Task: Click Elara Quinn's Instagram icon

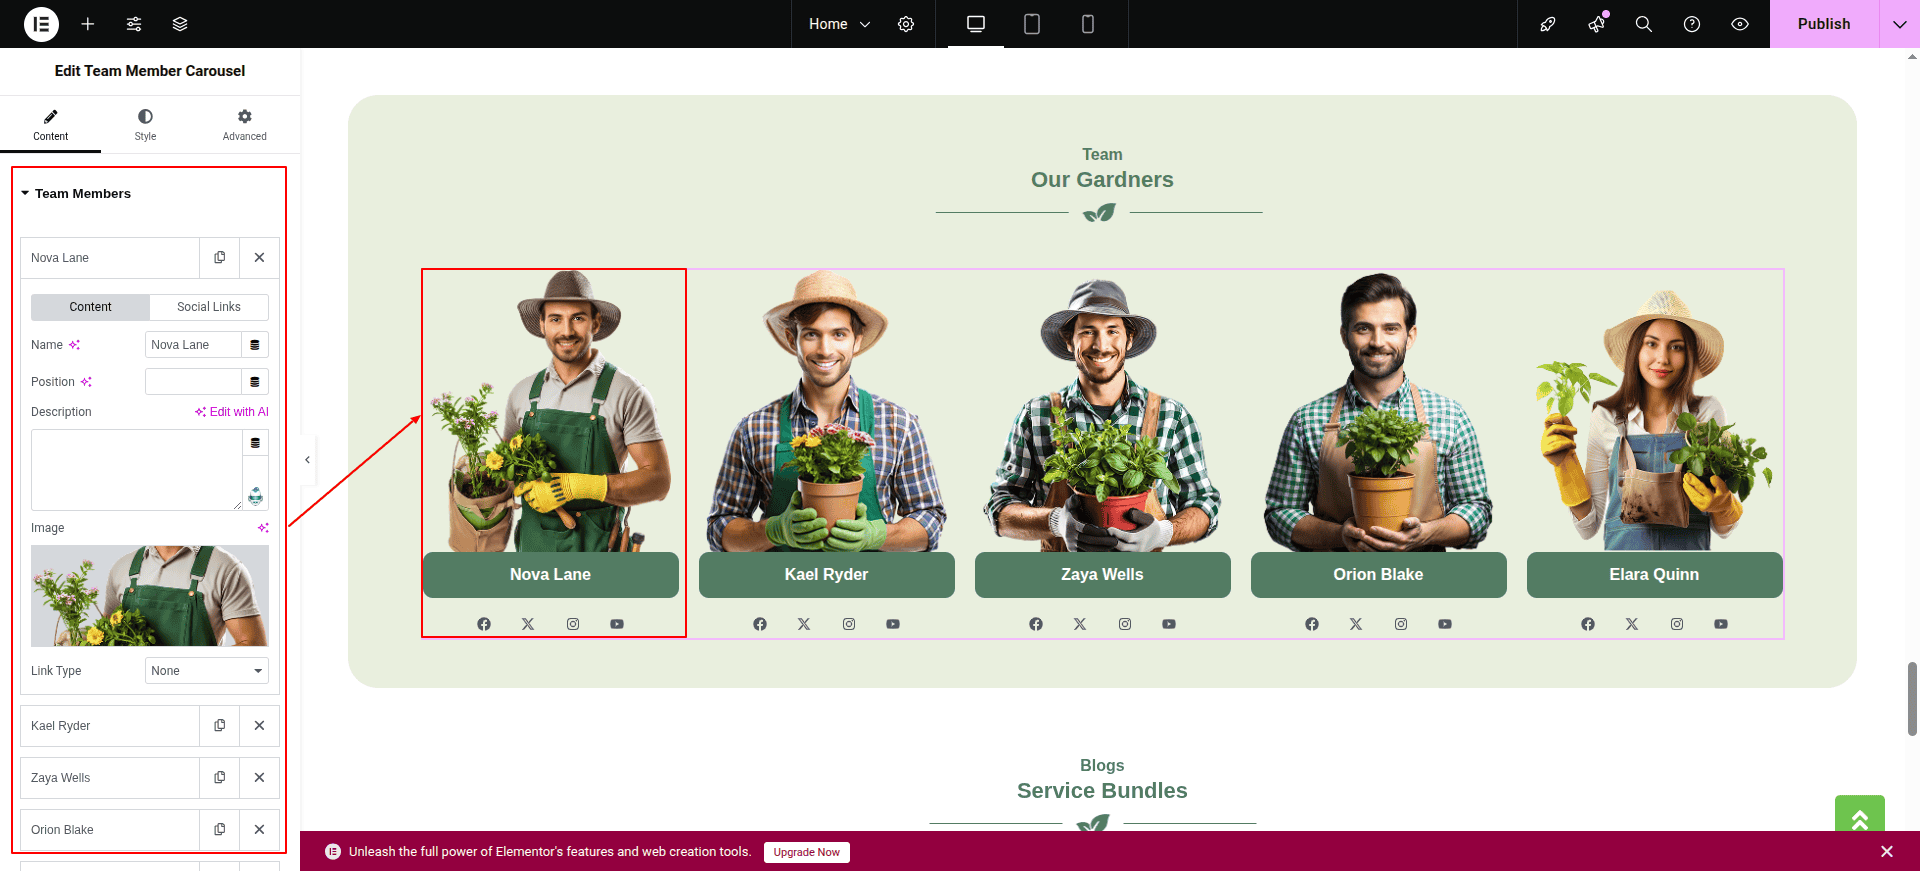Action: coord(1677,624)
